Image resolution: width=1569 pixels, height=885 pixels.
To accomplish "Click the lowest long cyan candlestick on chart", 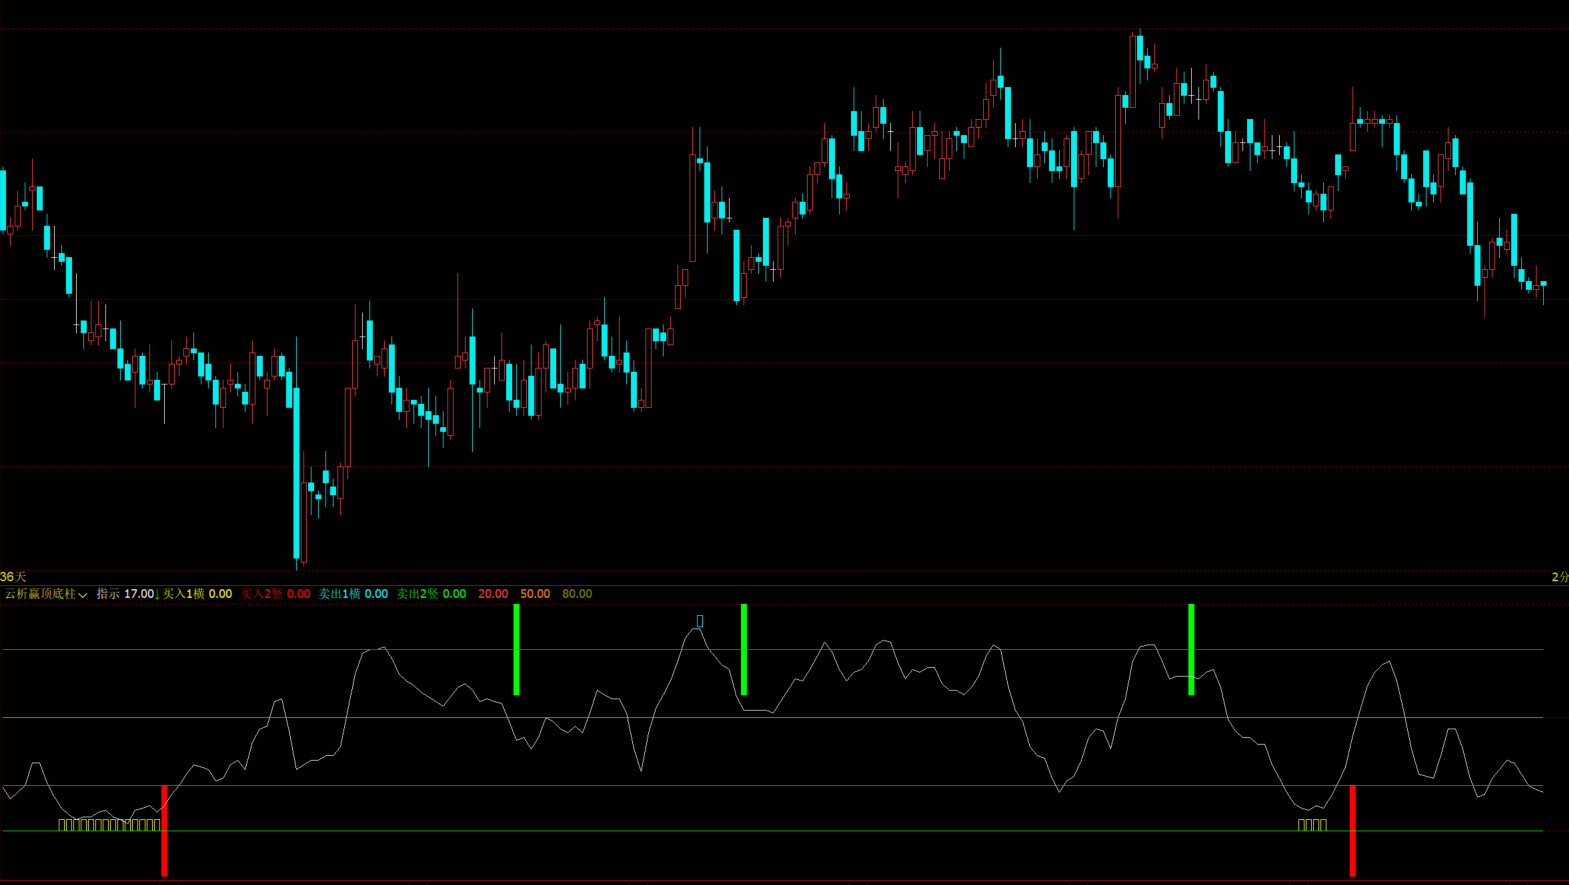I will [x=296, y=470].
